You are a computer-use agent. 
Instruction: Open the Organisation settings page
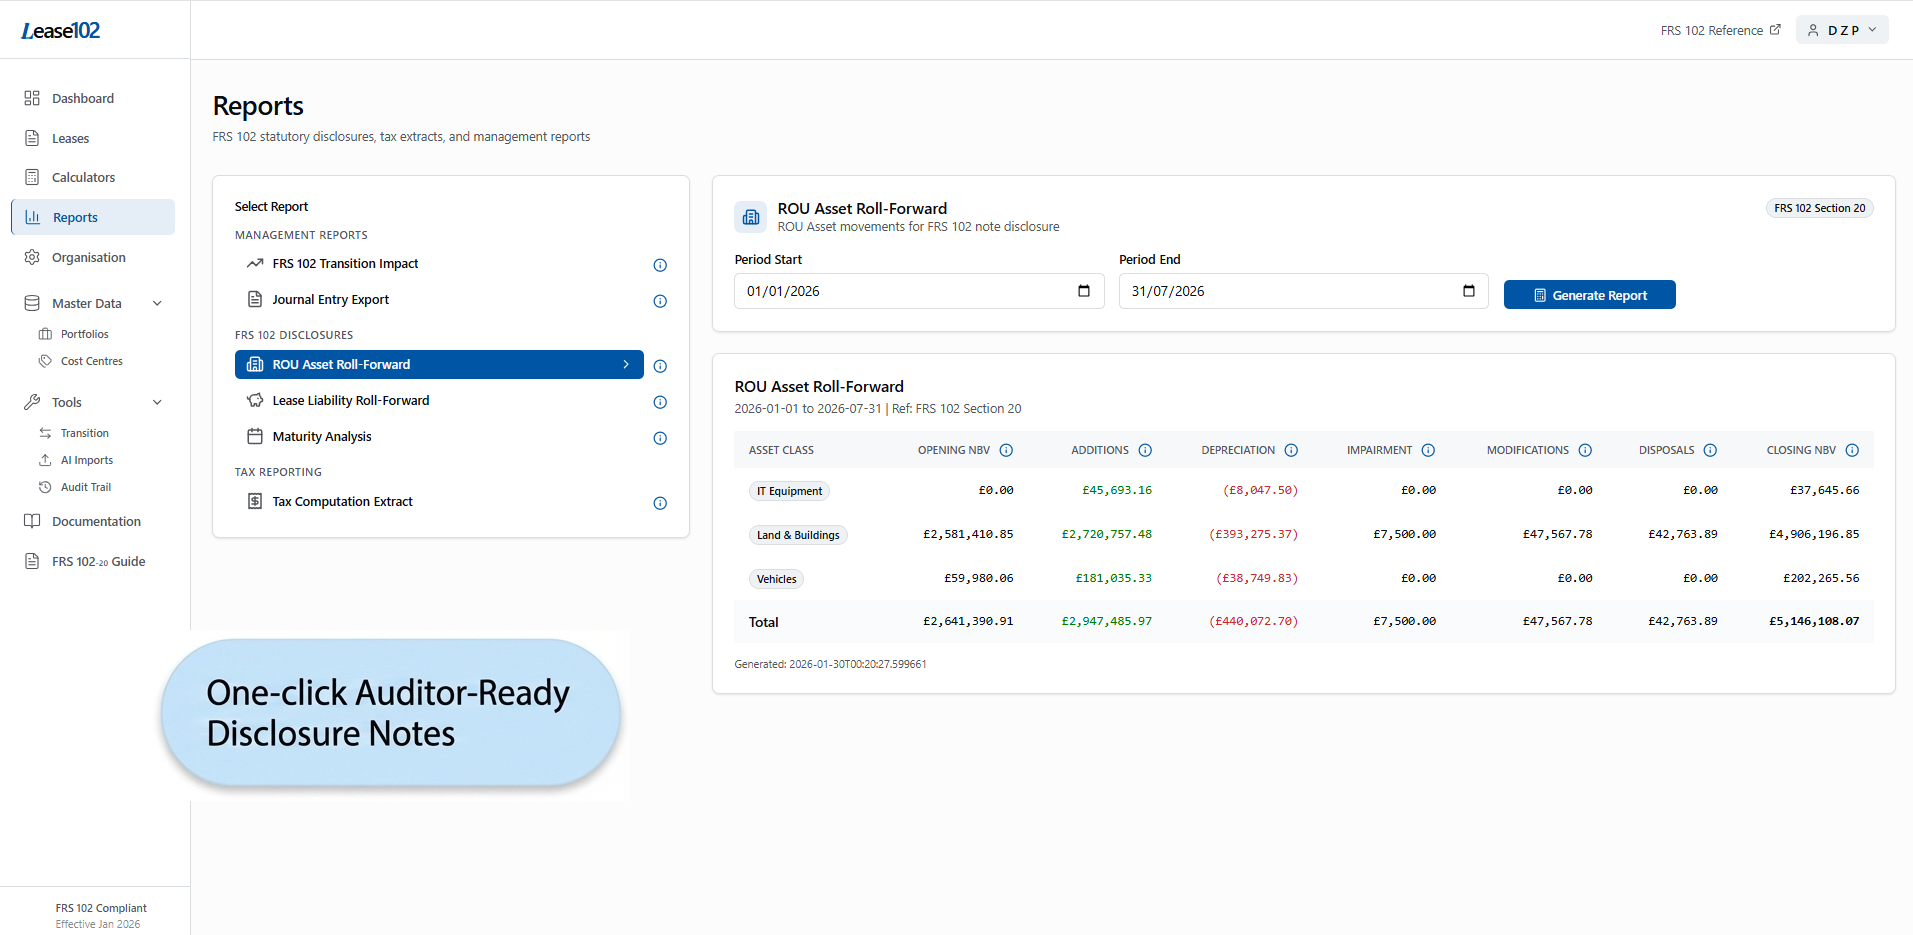pos(88,257)
